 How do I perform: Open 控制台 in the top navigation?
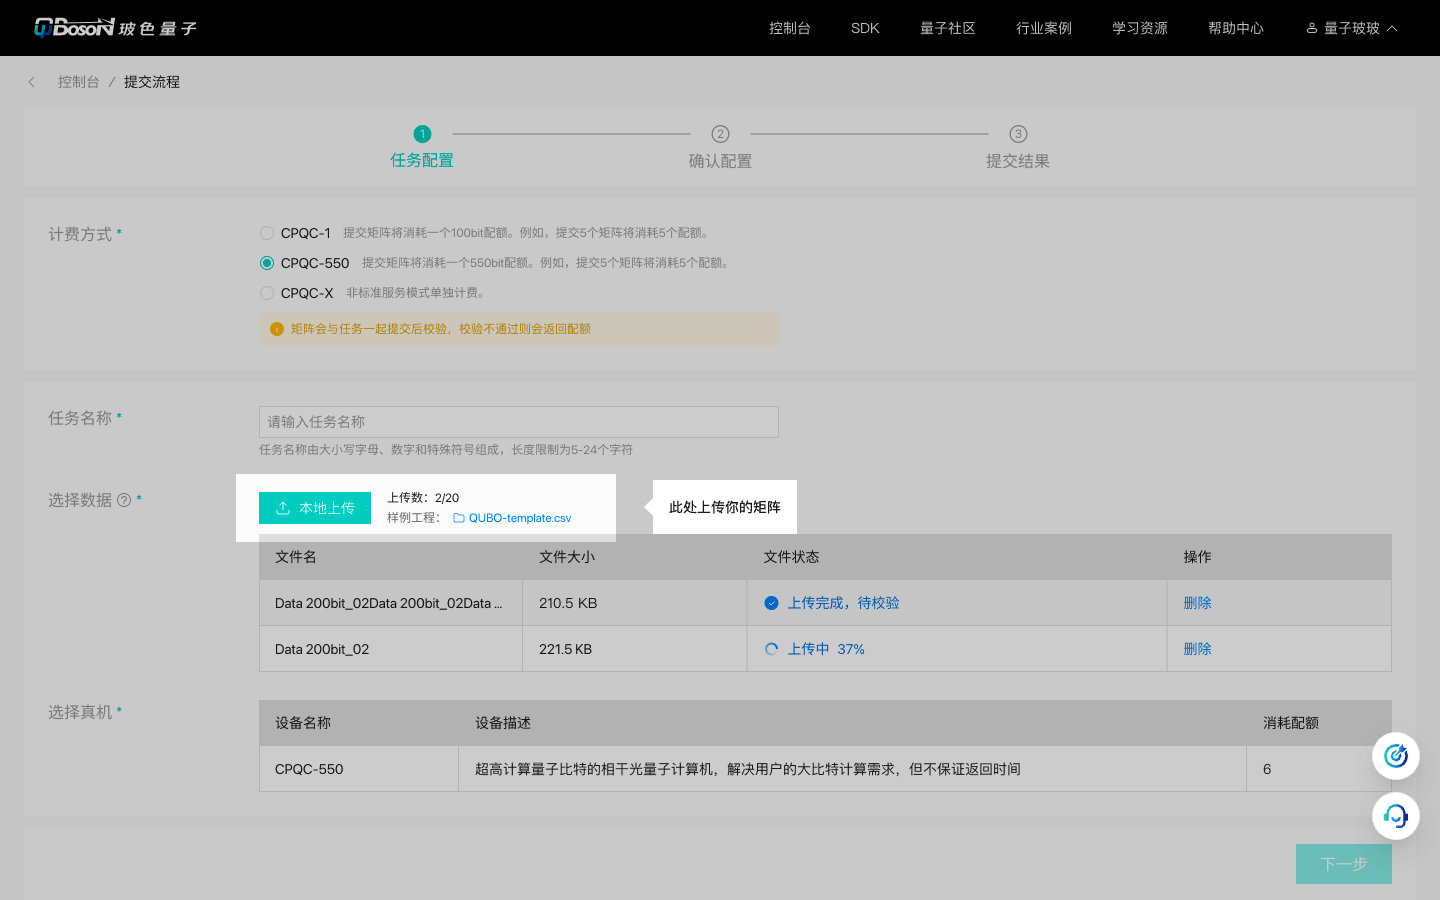(790, 28)
